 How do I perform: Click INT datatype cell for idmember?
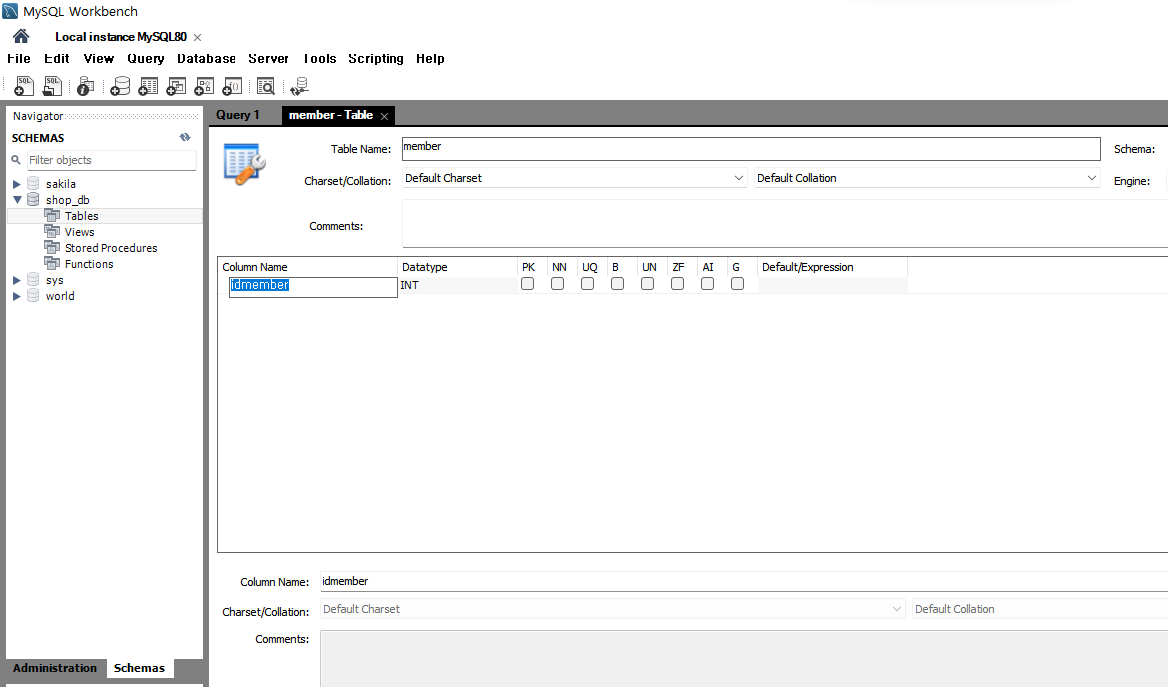(x=457, y=285)
